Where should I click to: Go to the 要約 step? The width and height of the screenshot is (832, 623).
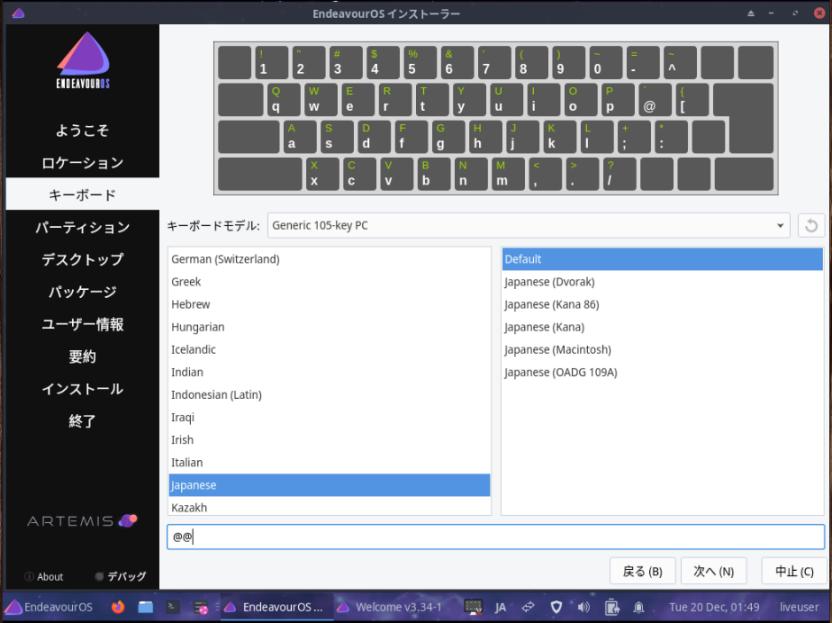coord(82,357)
